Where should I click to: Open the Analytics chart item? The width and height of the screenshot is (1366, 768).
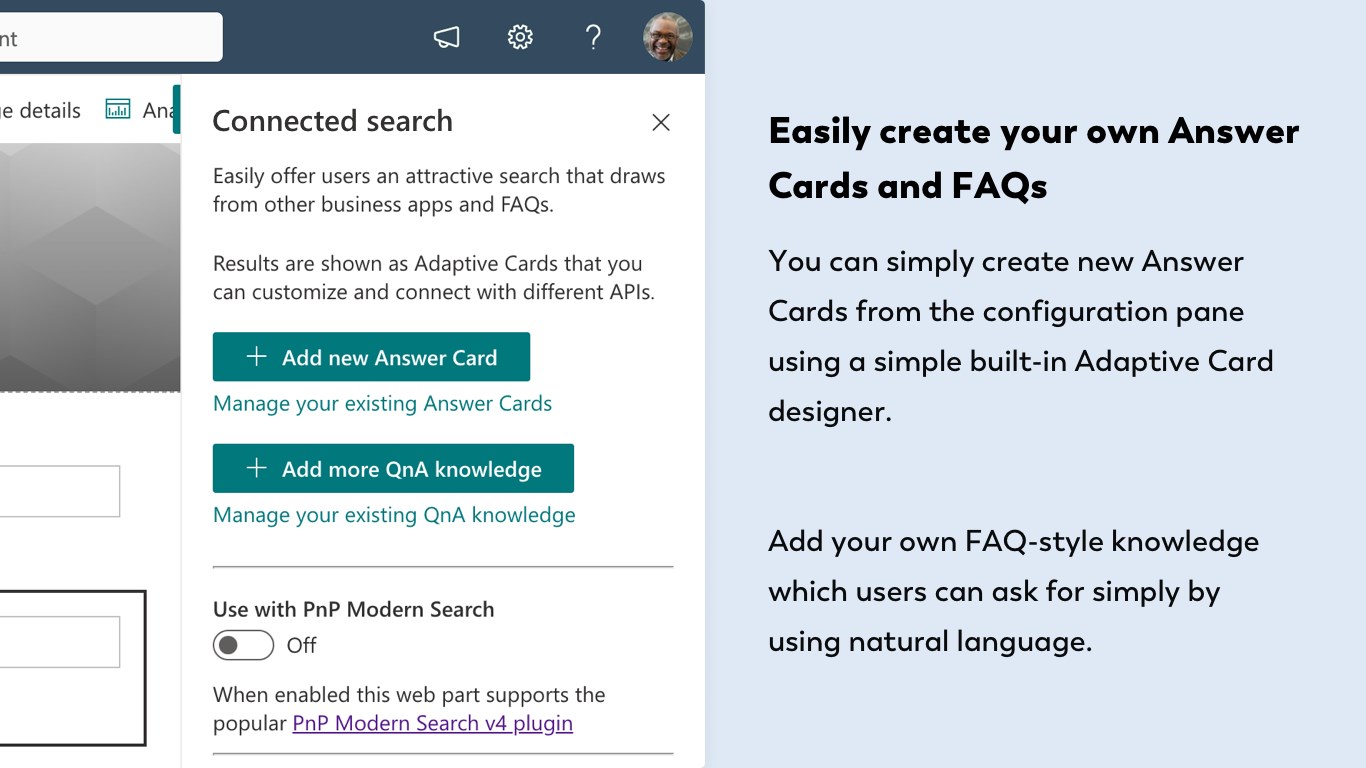(138, 110)
